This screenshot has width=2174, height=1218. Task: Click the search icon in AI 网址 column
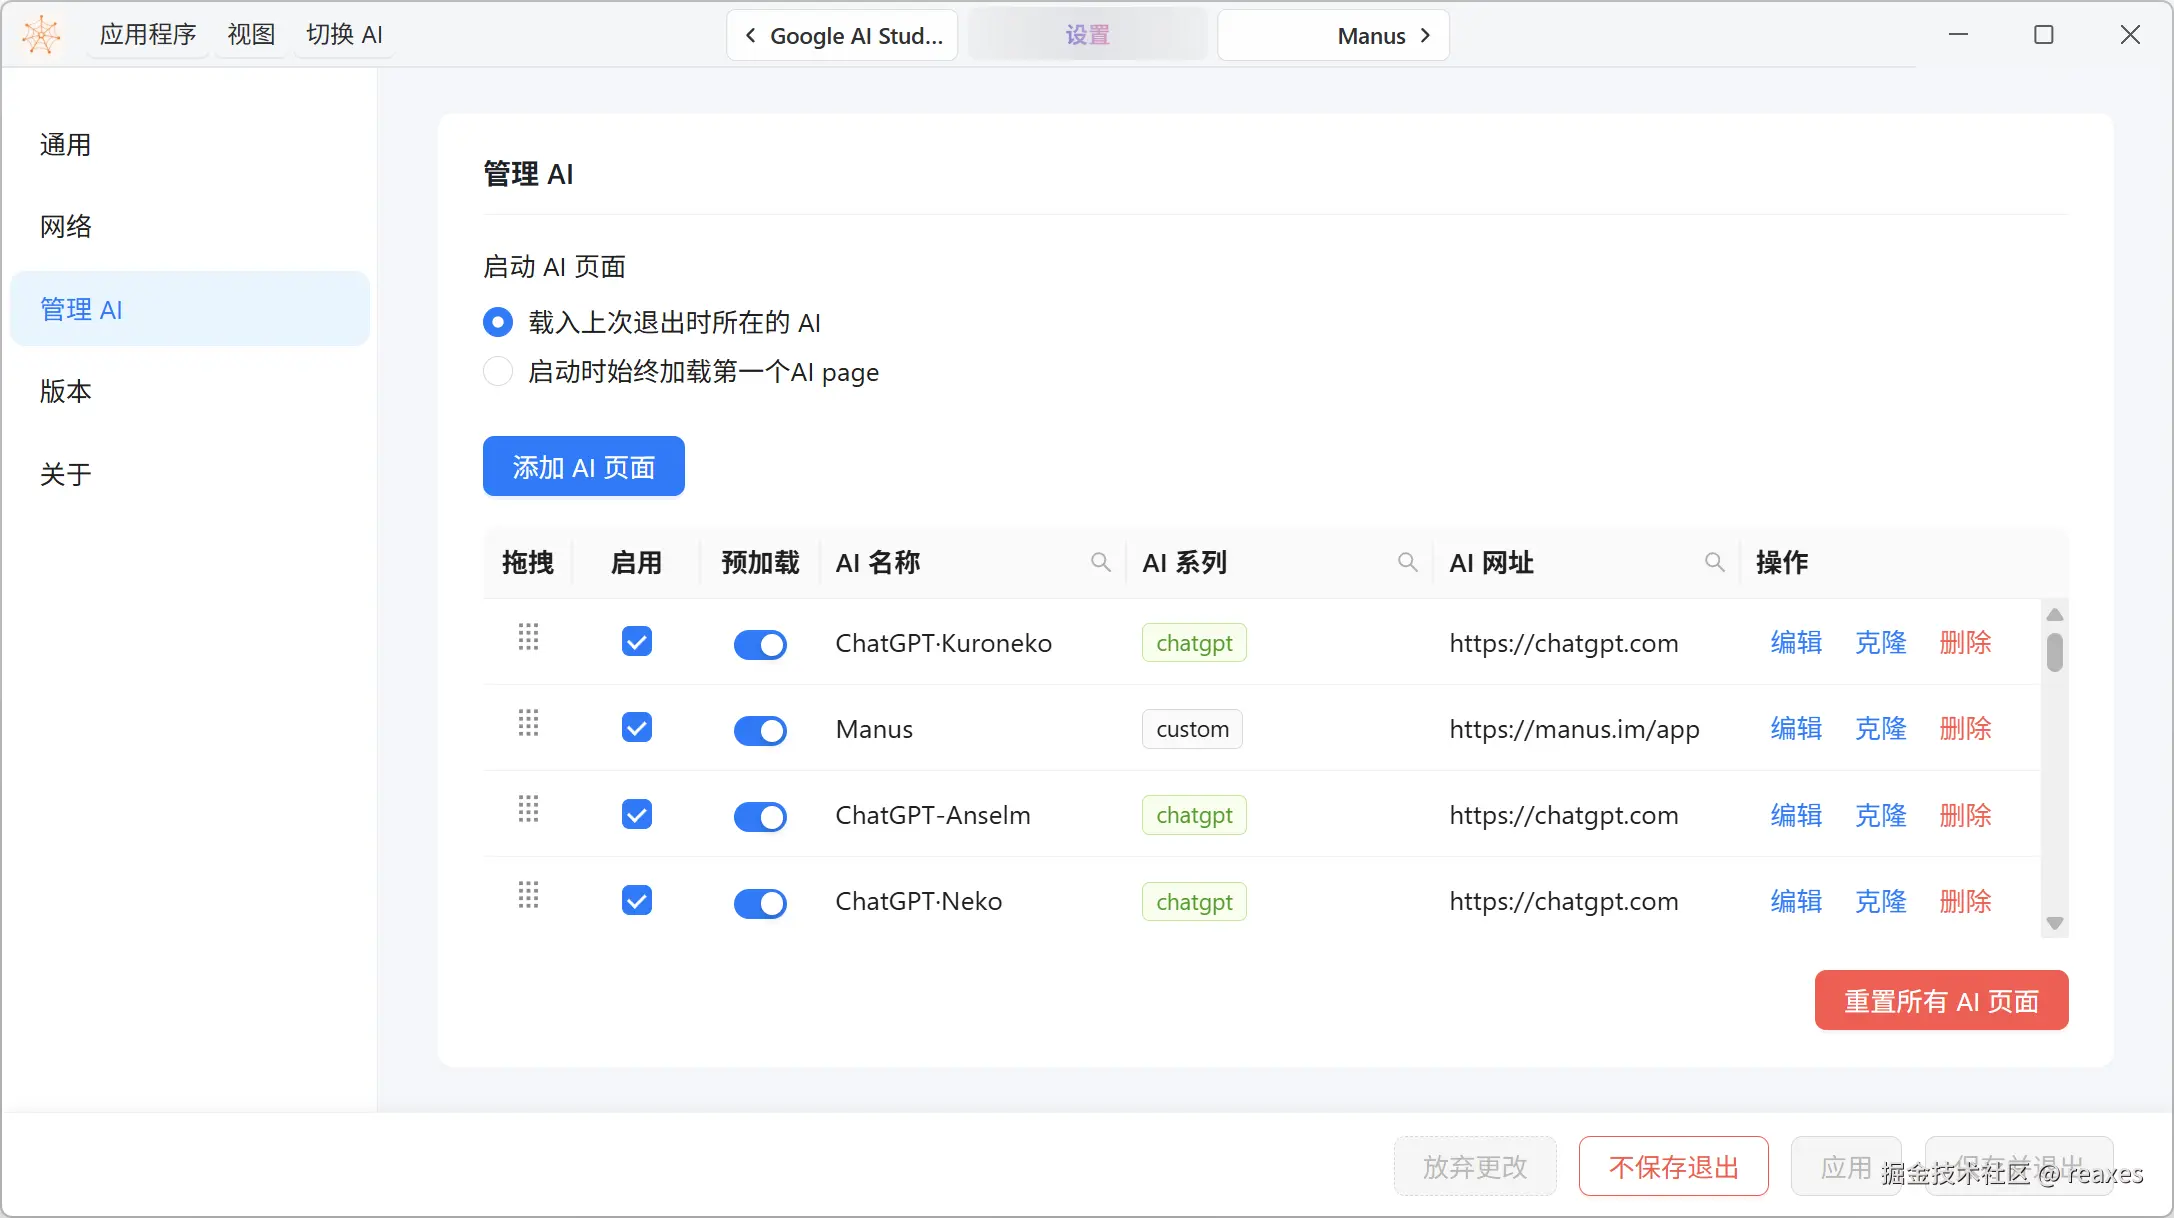(1714, 562)
